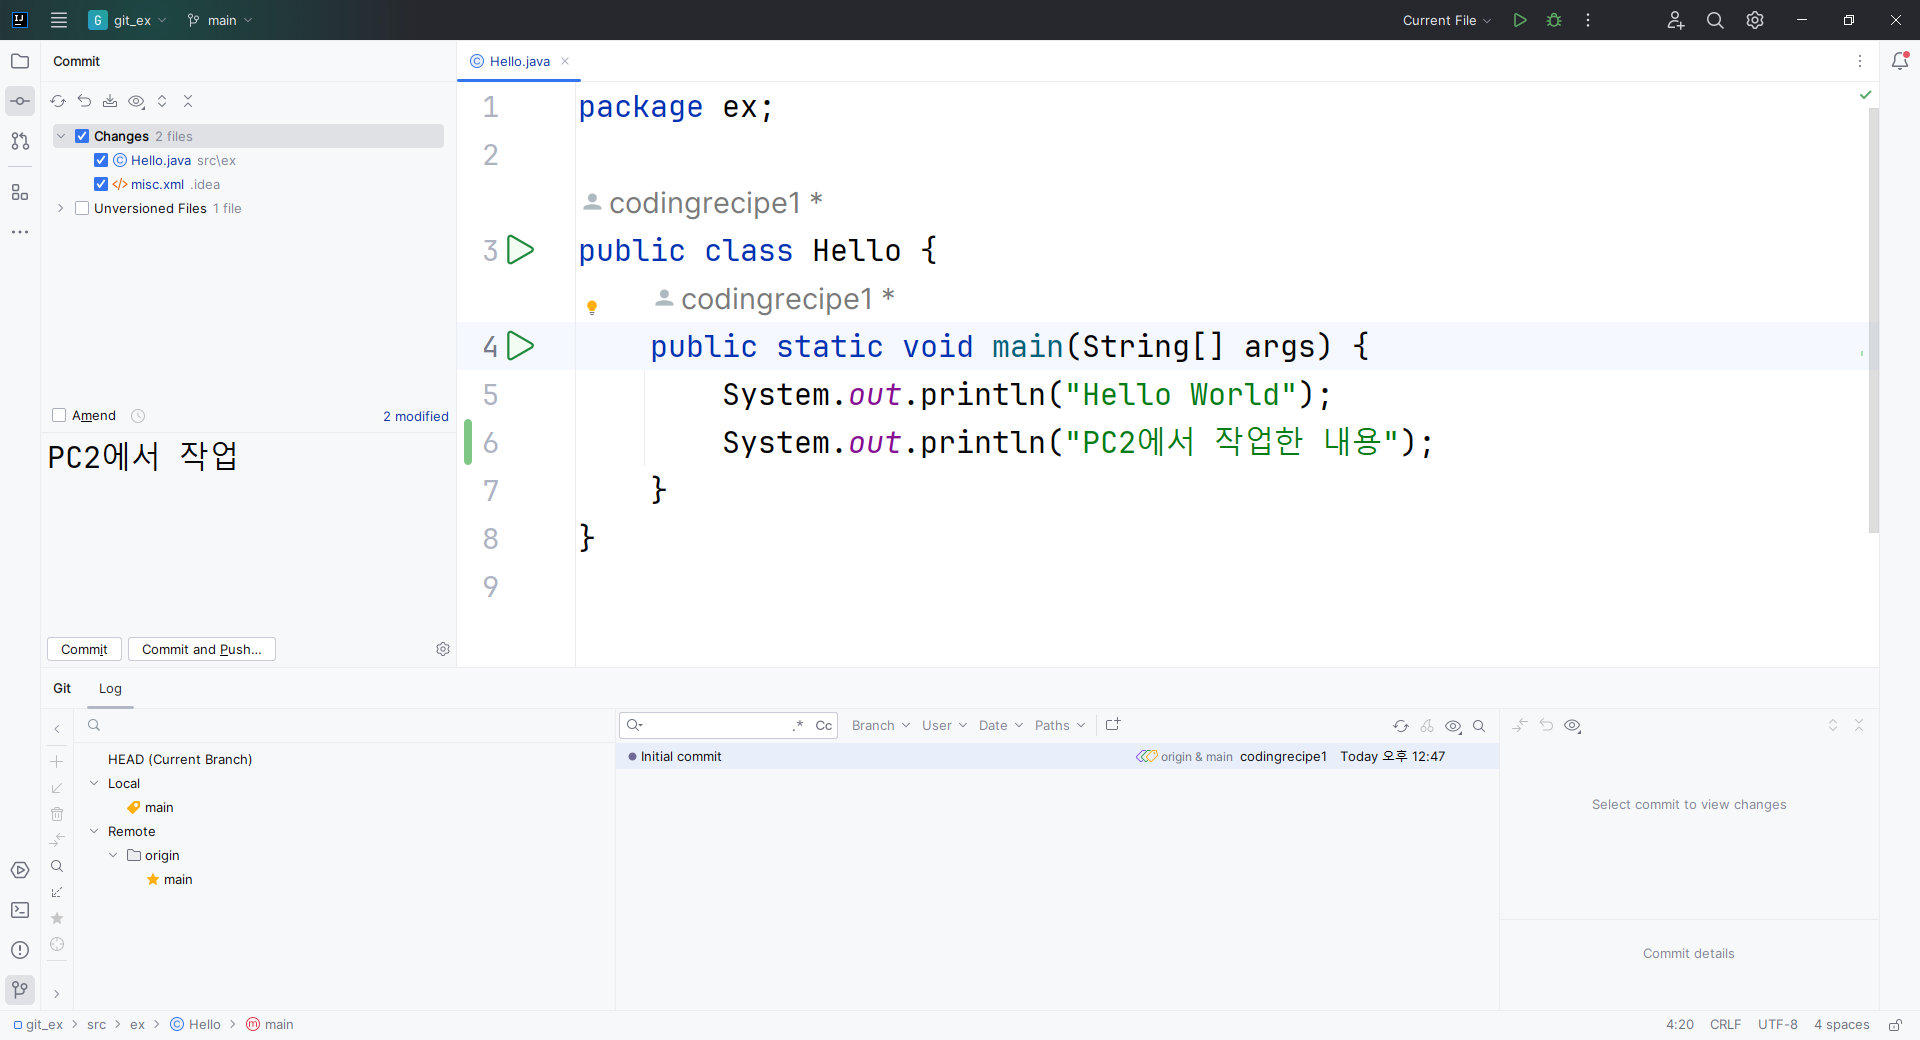Open the Terminal tool window icon
This screenshot has height=1040, width=1920.
tap(20, 910)
